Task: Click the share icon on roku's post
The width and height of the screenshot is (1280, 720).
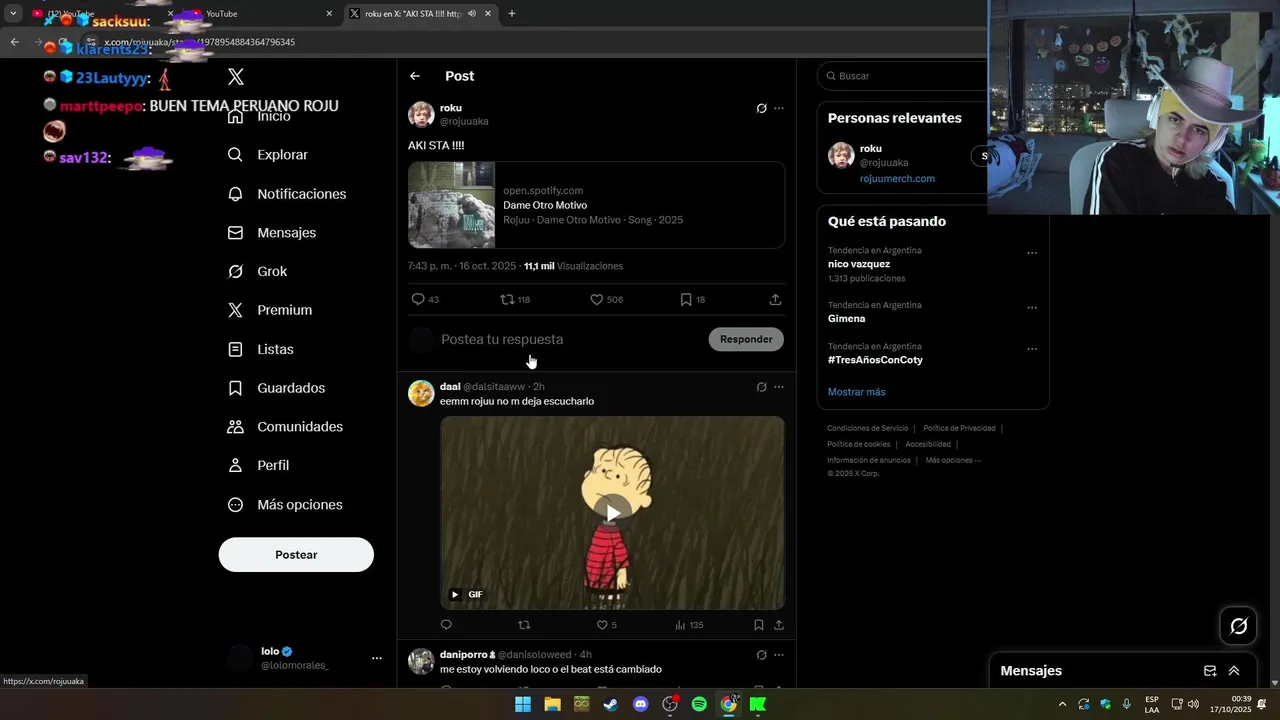Action: (x=775, y=299)
